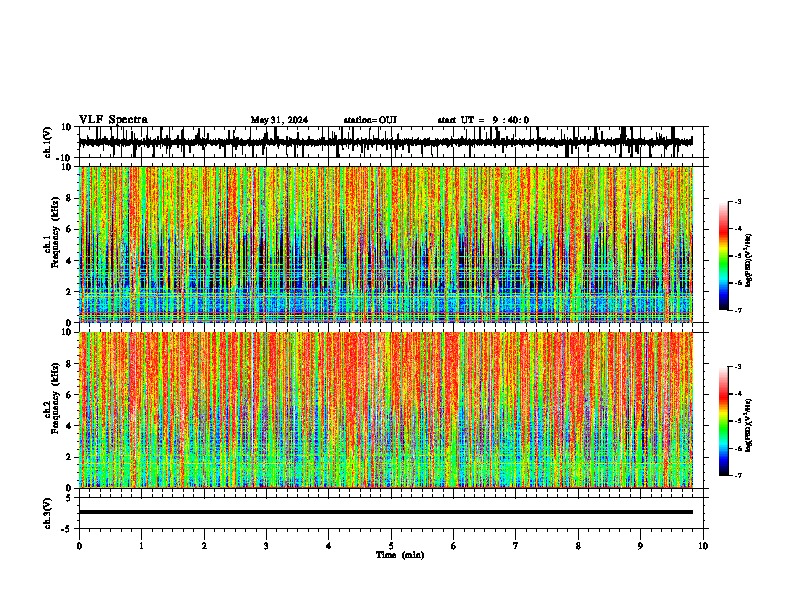Click tick label "3" on the time axis

pos(266,546)
